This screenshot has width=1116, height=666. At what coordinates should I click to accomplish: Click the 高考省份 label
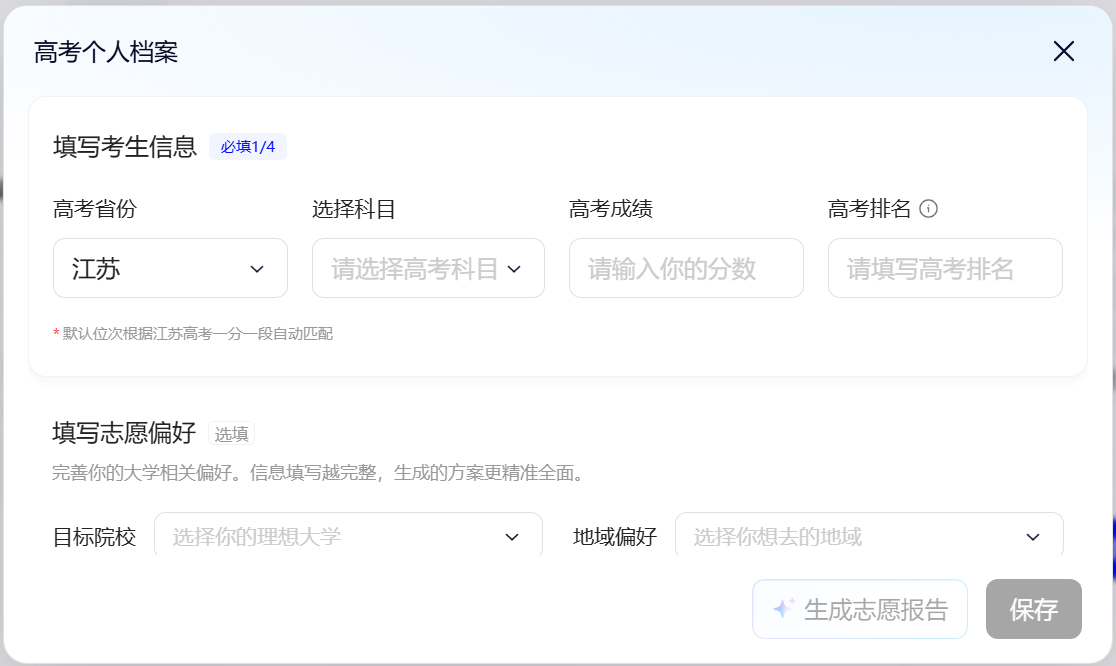(x=95, y=208)
